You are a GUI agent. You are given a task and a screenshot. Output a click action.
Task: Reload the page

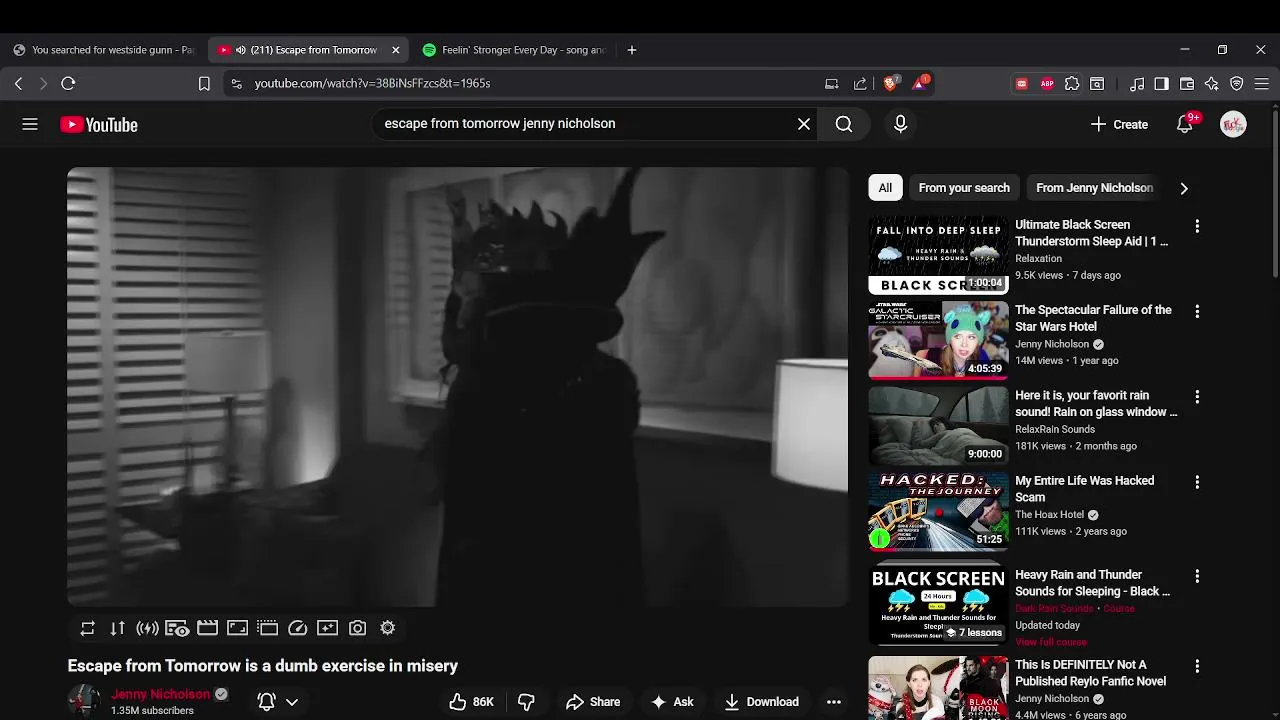pyautogui.click(x=68, y=84)
